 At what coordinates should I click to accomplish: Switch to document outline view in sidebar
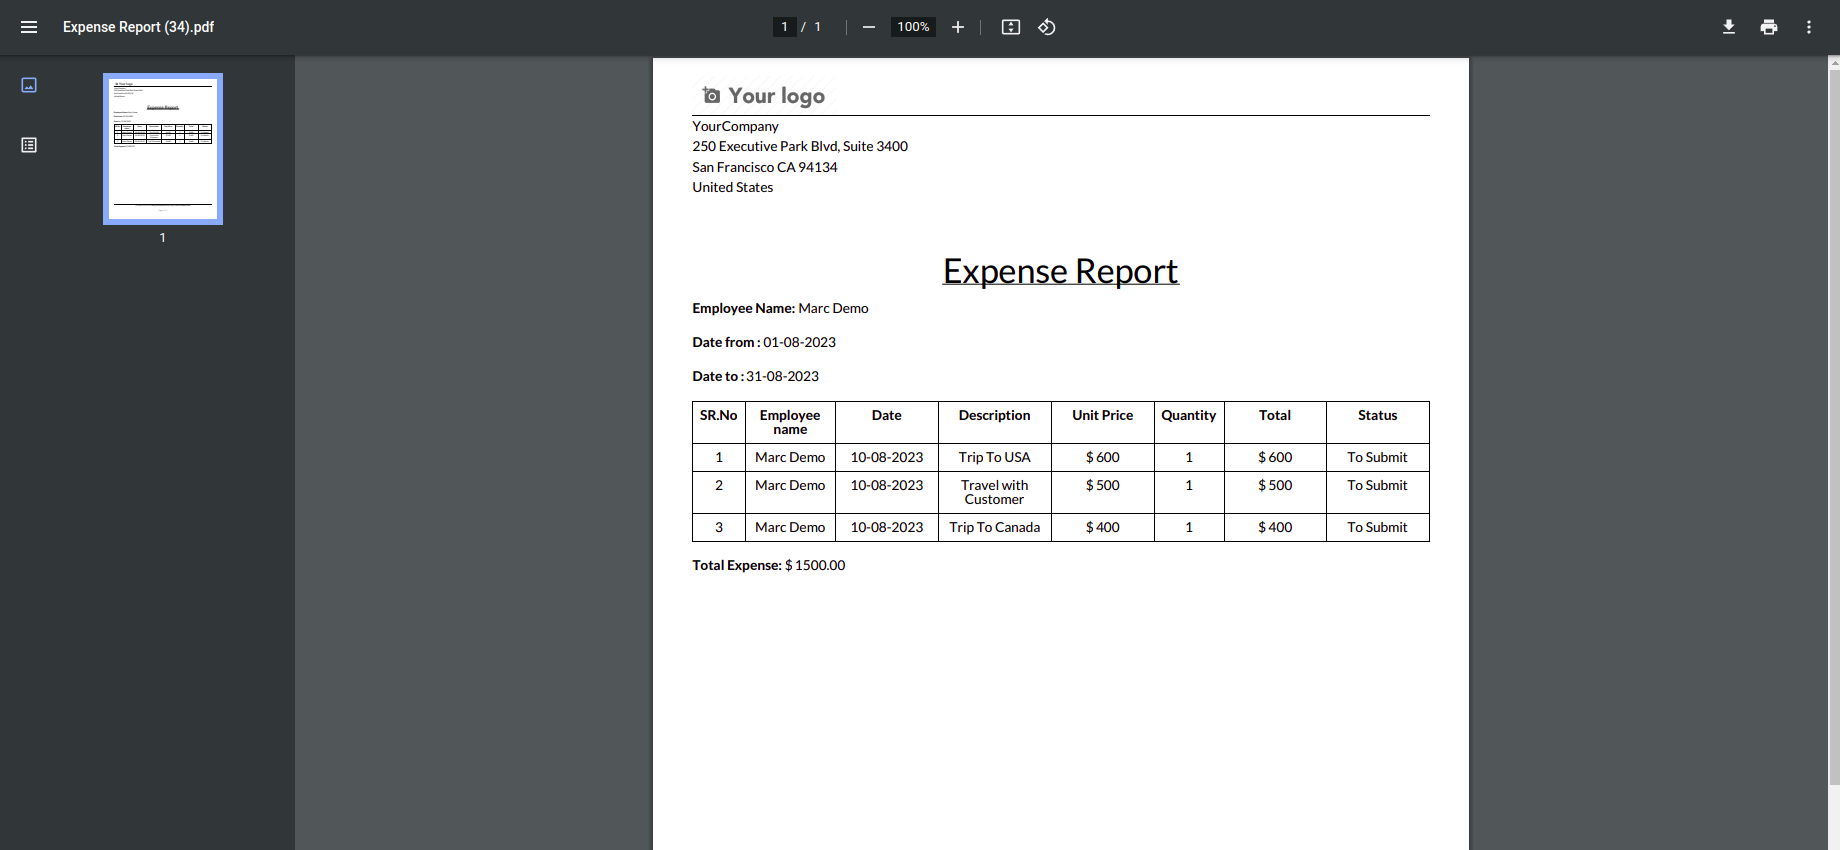tap(29, 145)
